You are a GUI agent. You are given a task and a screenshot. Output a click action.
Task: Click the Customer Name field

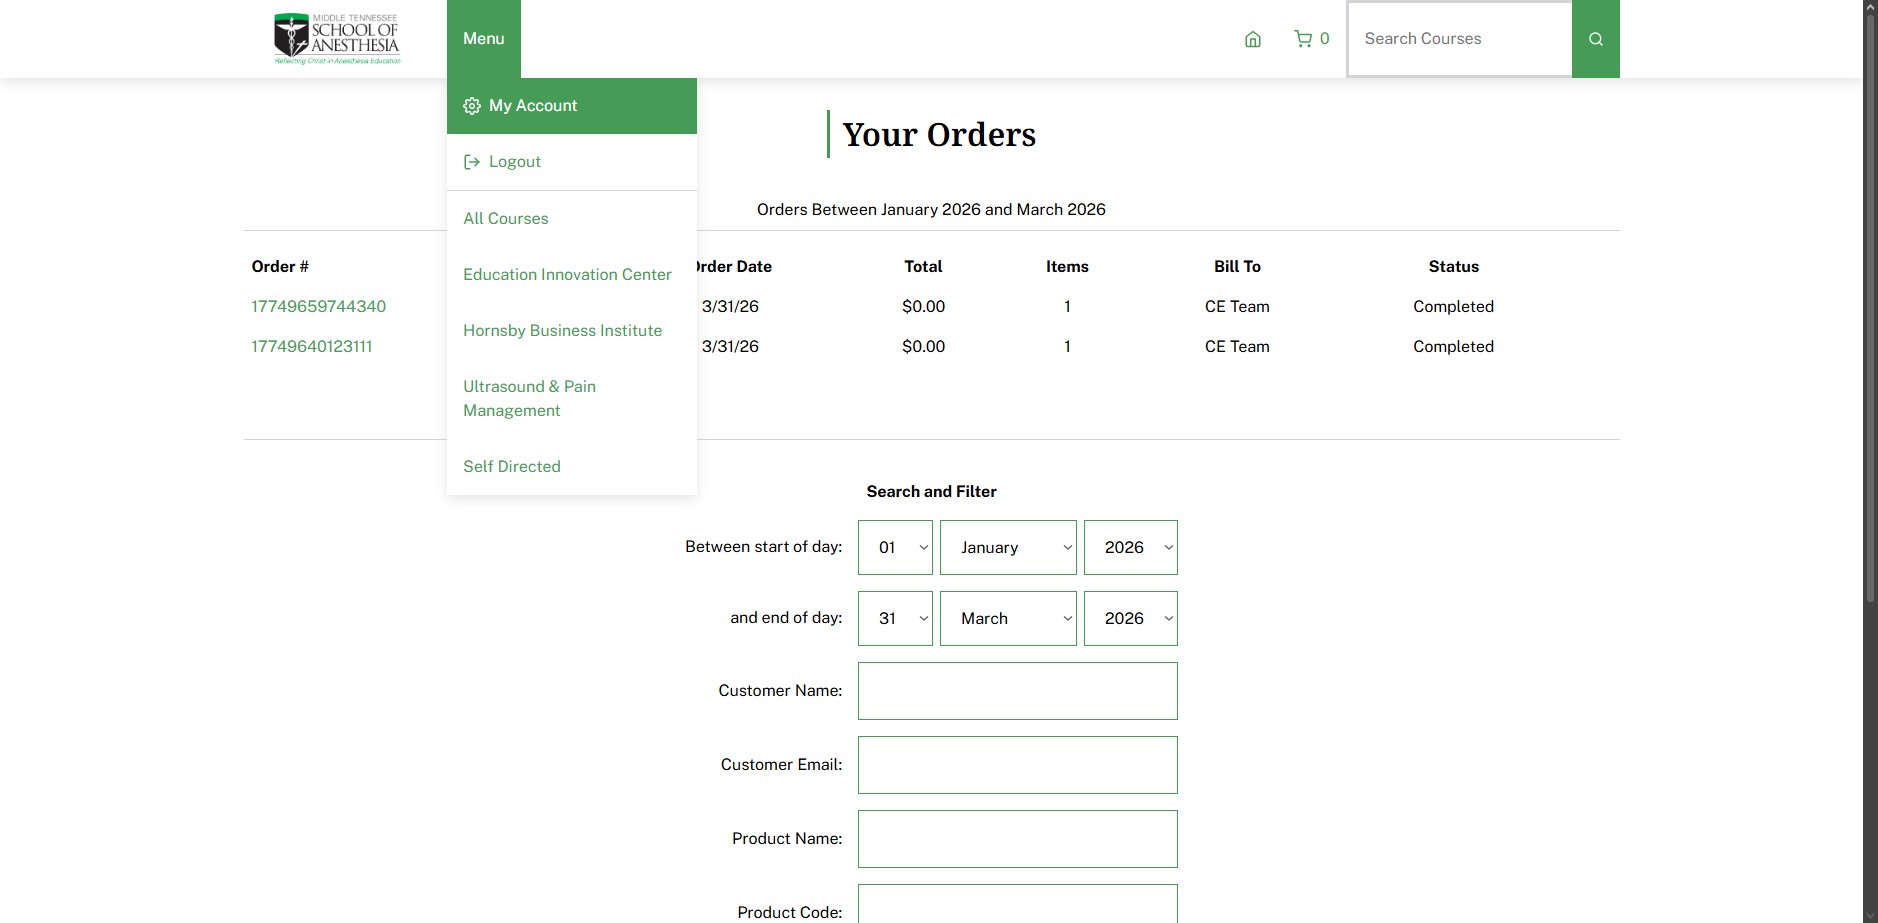(x=1017, y=691)
